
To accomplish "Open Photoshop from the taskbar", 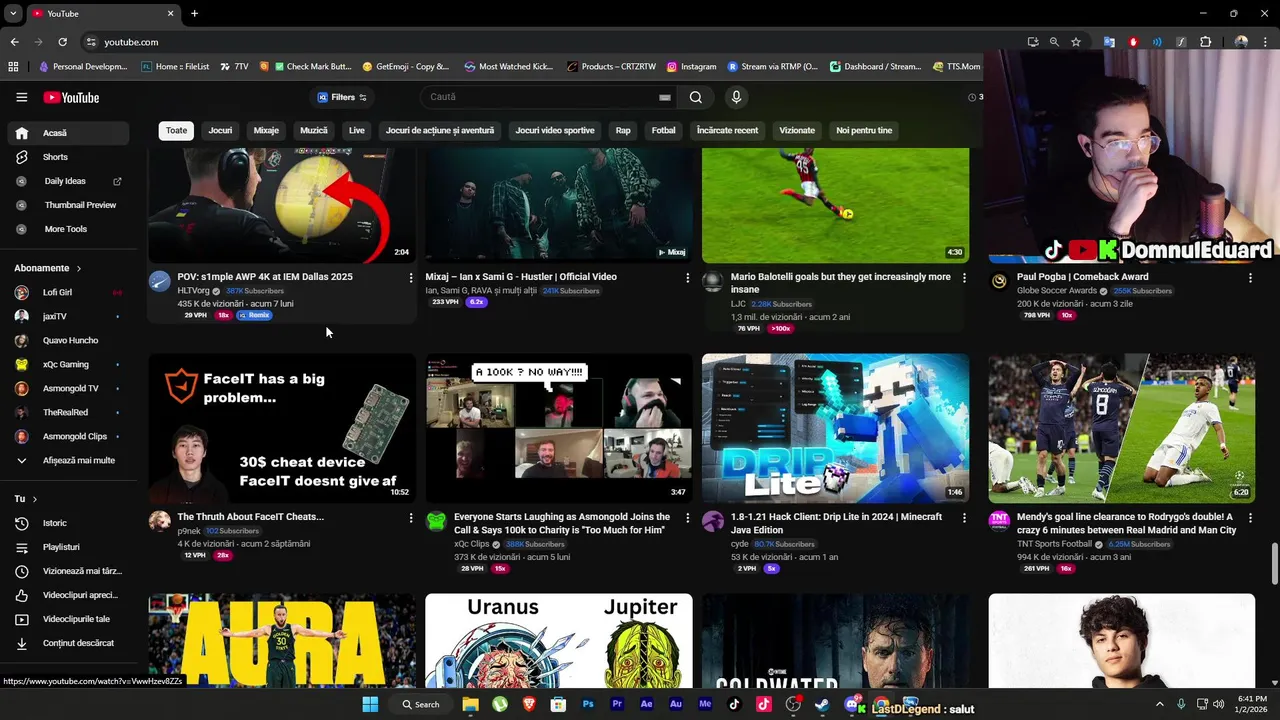I will pyautogui.click(x=588, y=705).
